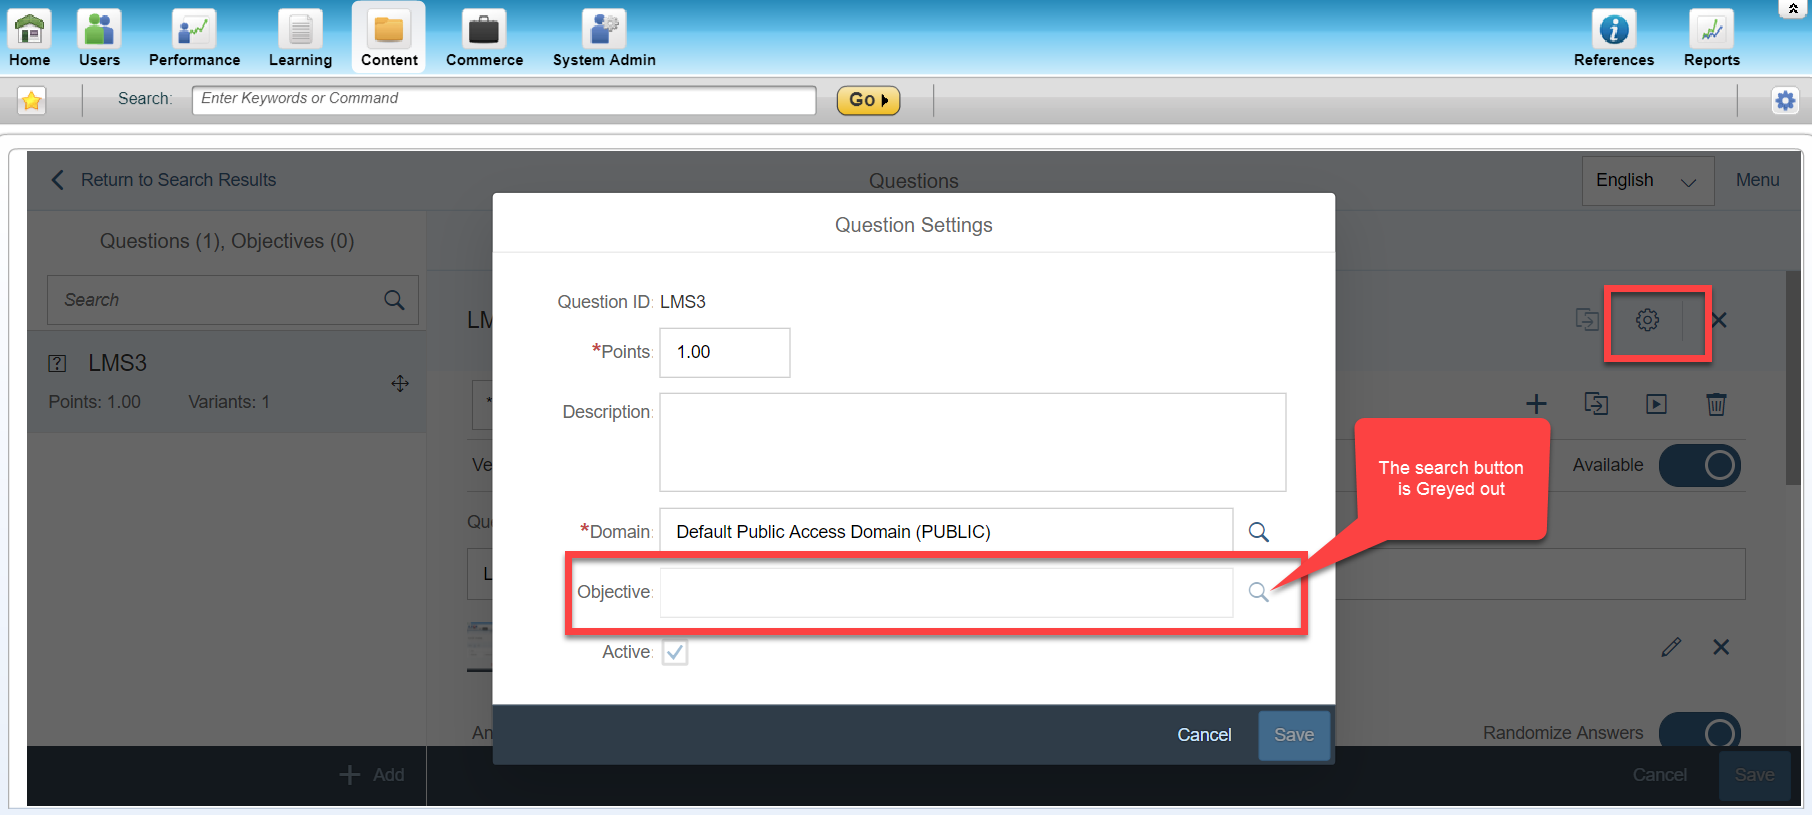Open the question settings gear icon
Viewport: 1812px width, 815px height.
click(x=1647, y=320)
